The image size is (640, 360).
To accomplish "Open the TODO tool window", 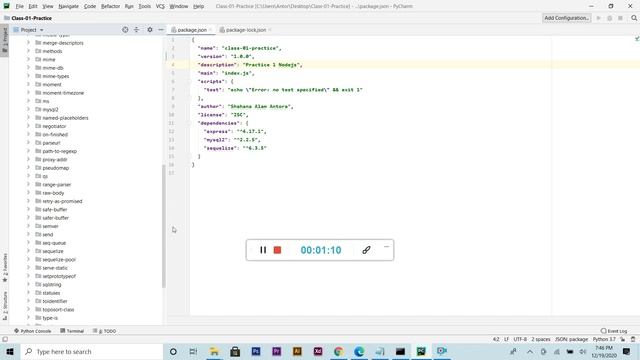I will tap(104, 331).
